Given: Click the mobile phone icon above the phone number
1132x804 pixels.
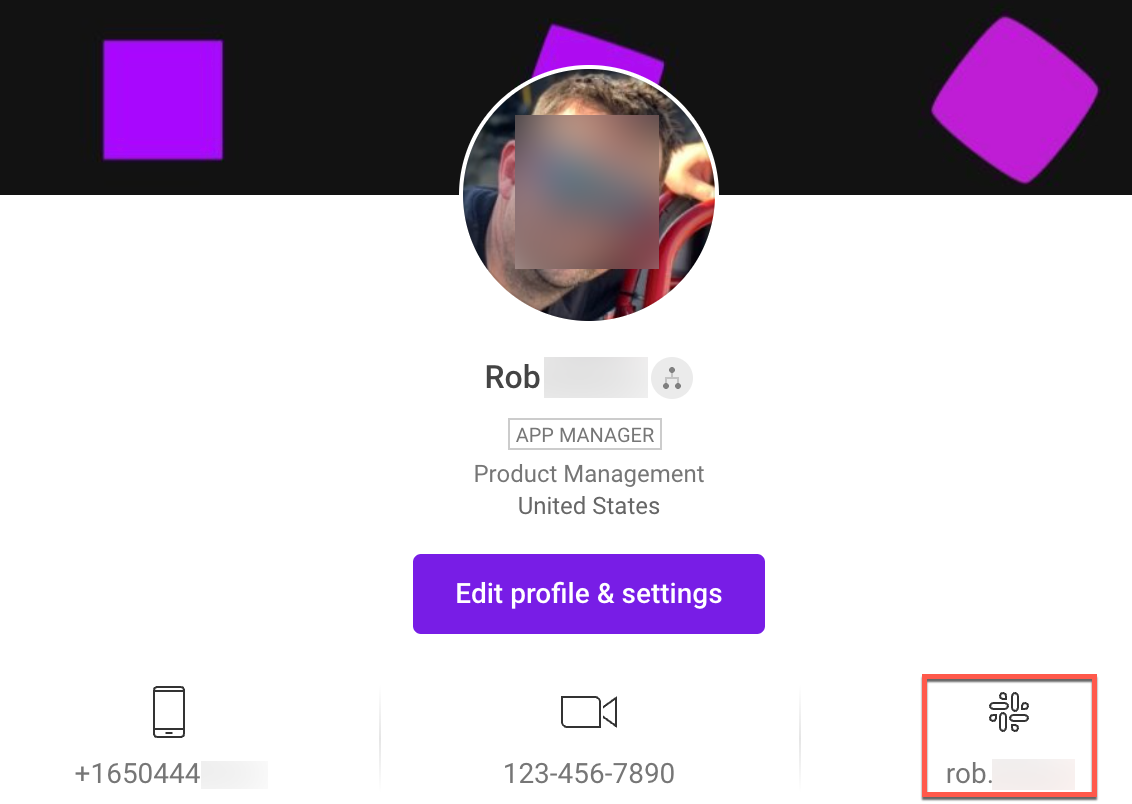Looking at the screenshot, I should [170, 712].
